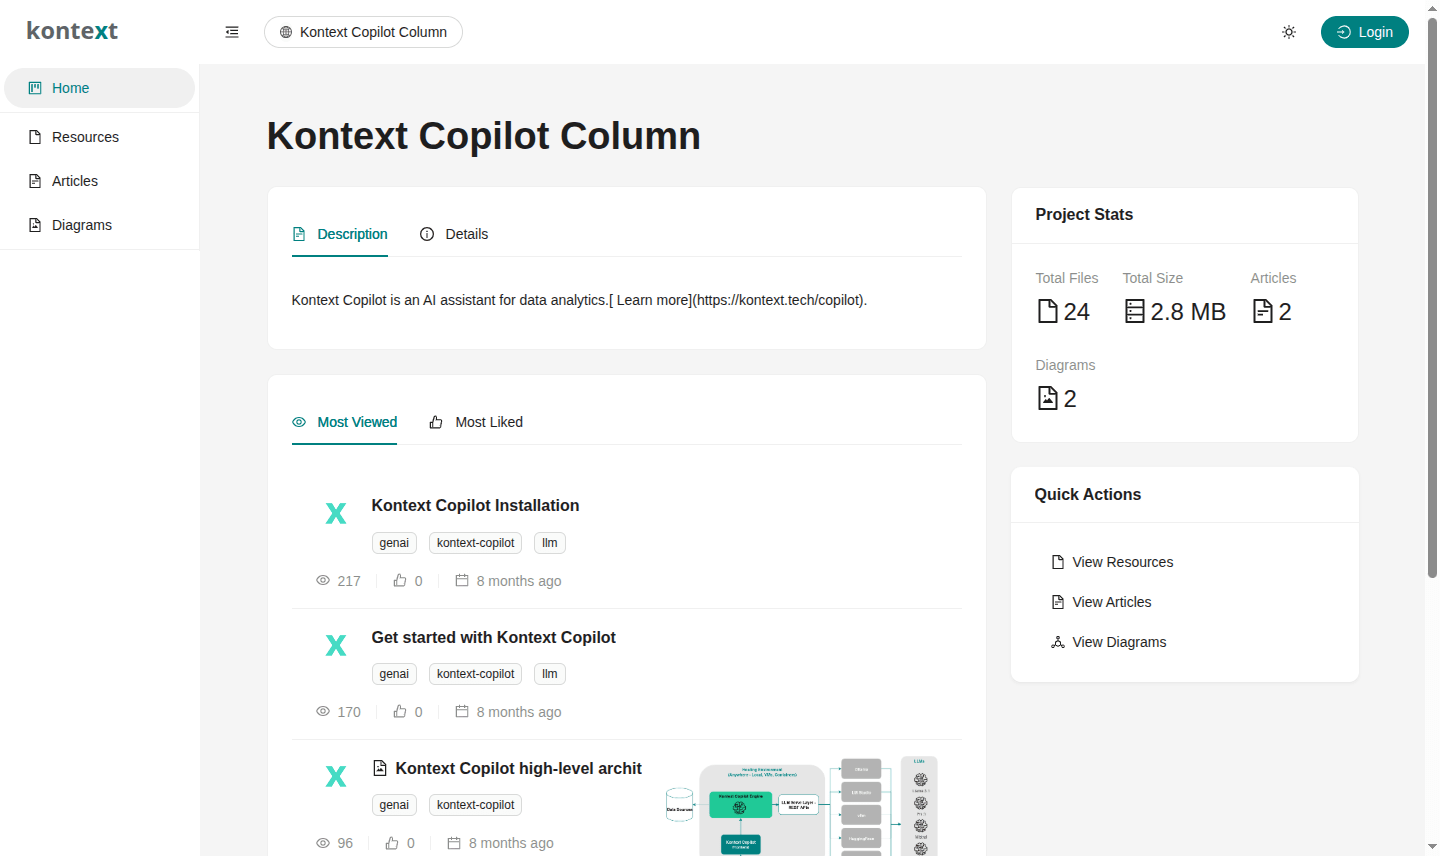Screen dimensions: 1440x856
Task: Switch to the Most Liked tab
Action: click(476, 422)
